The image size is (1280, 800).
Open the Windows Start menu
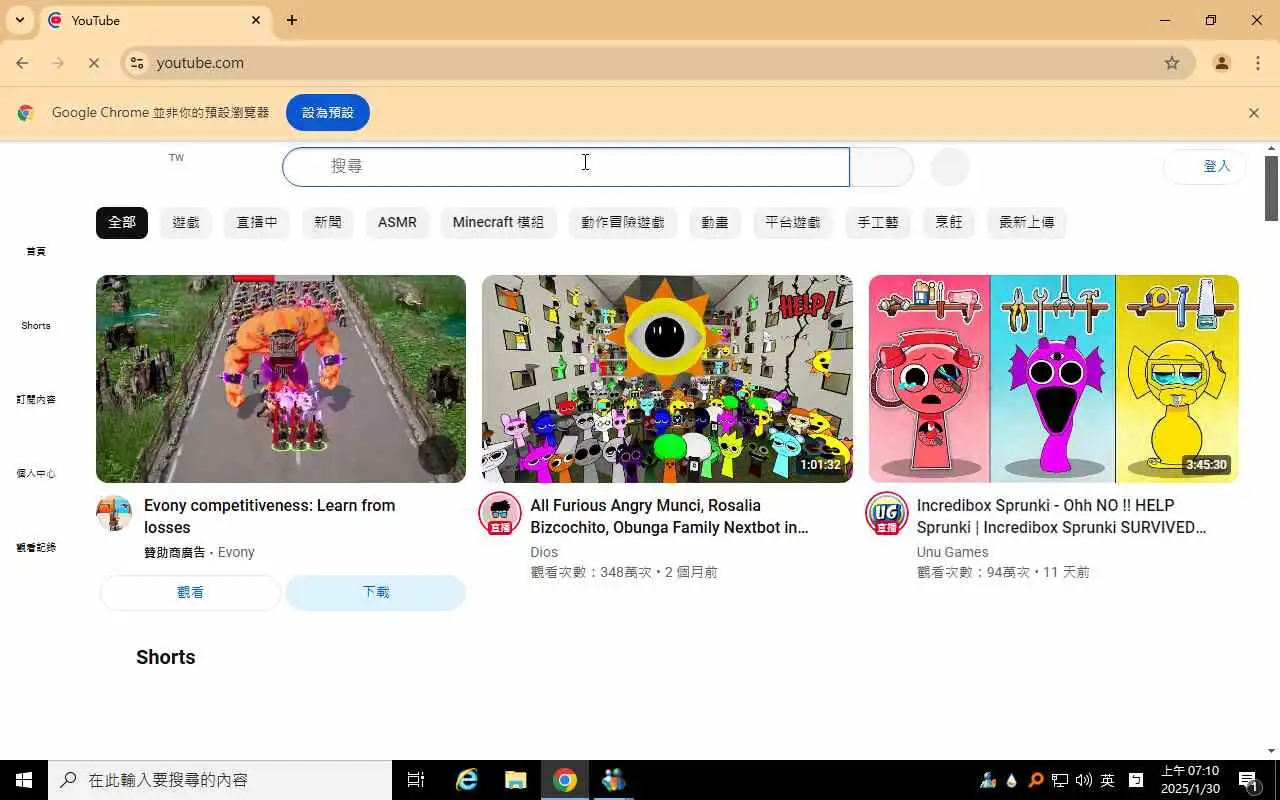point(24,780)
